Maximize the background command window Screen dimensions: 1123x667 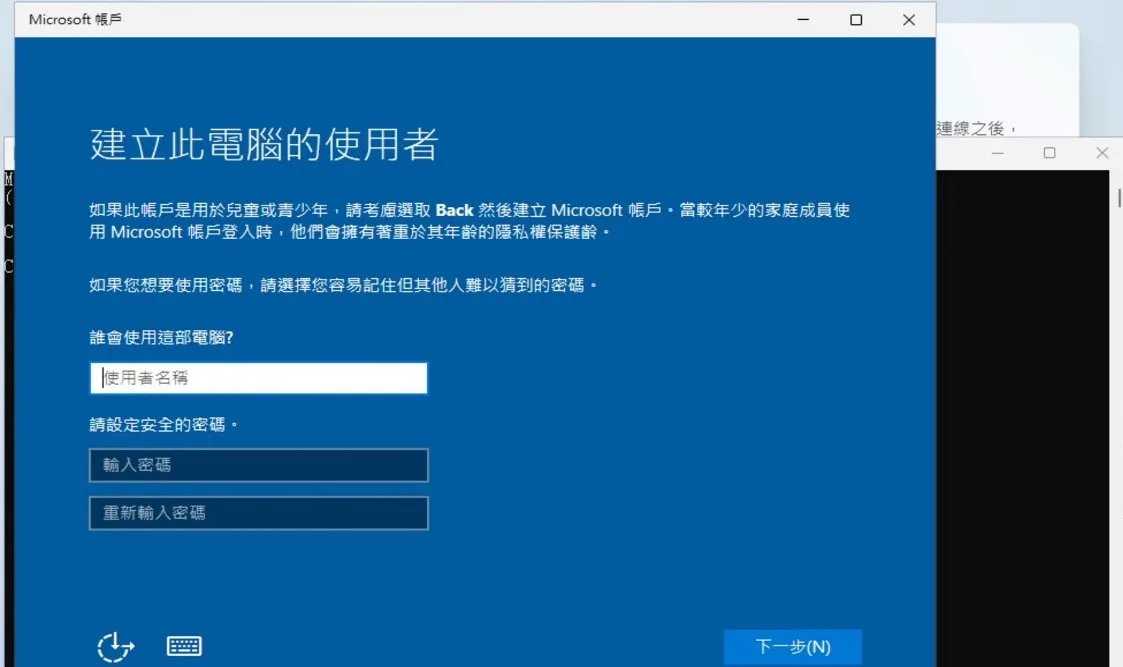point(1049,153)
